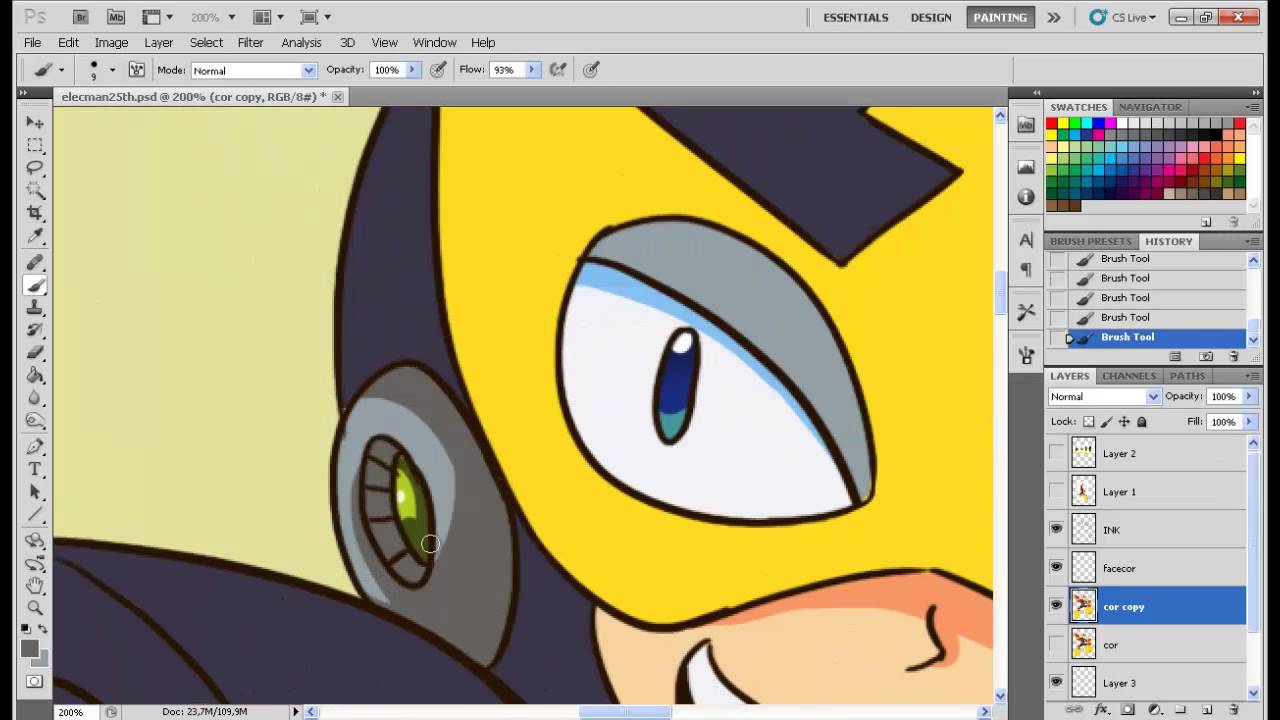1280x720 pixels.
Task: Toggle Quick Mask mode icon
Action: click(35, 682)
